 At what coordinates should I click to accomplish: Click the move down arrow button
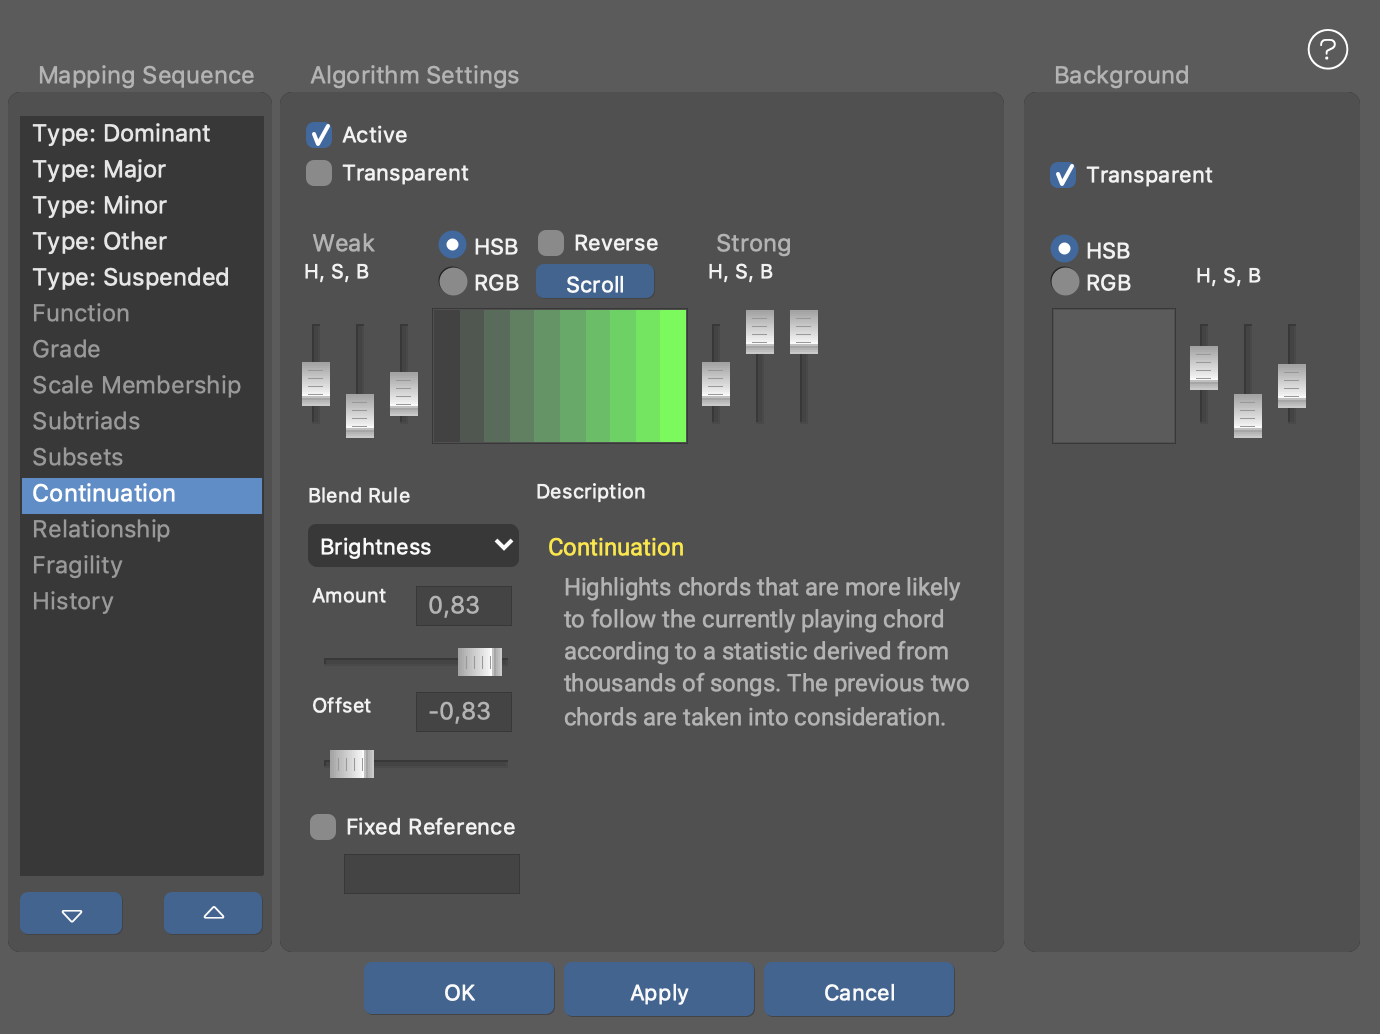click(71, 913)
